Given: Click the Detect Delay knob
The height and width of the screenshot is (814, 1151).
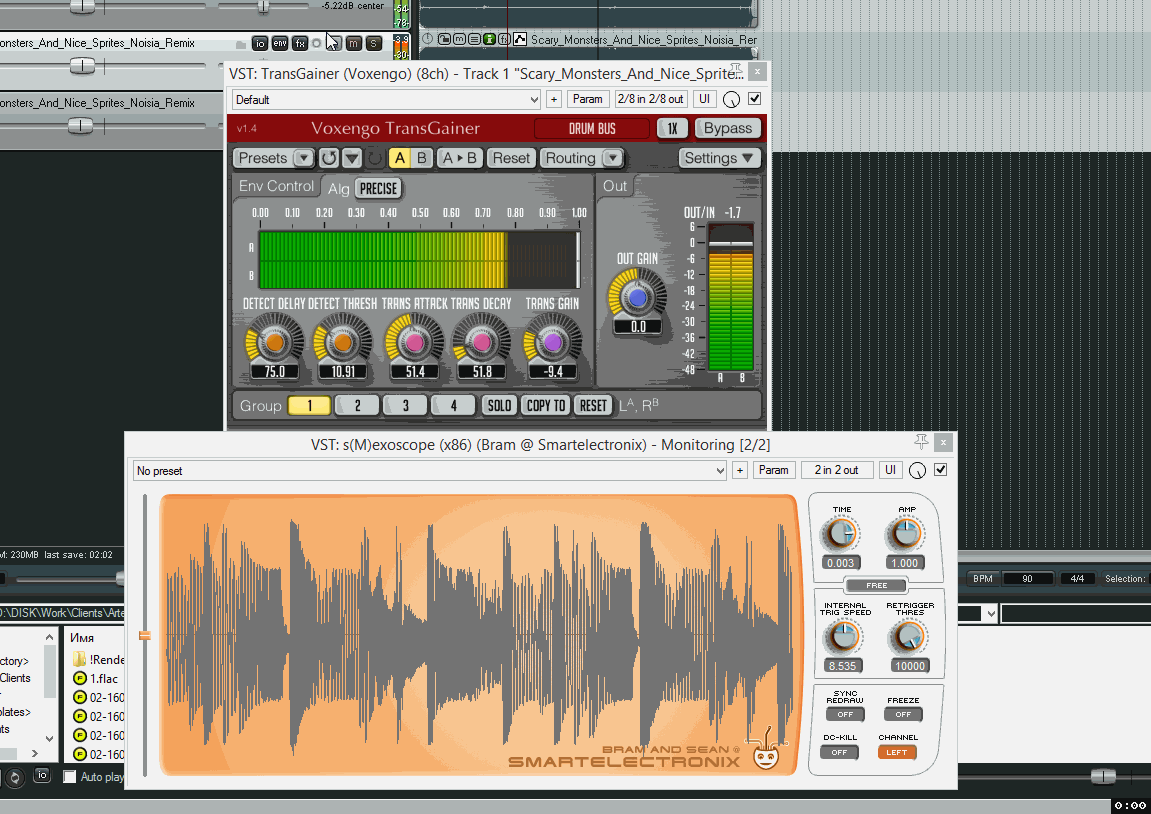Looking at the screenshot, I should (x=275, y=342).
